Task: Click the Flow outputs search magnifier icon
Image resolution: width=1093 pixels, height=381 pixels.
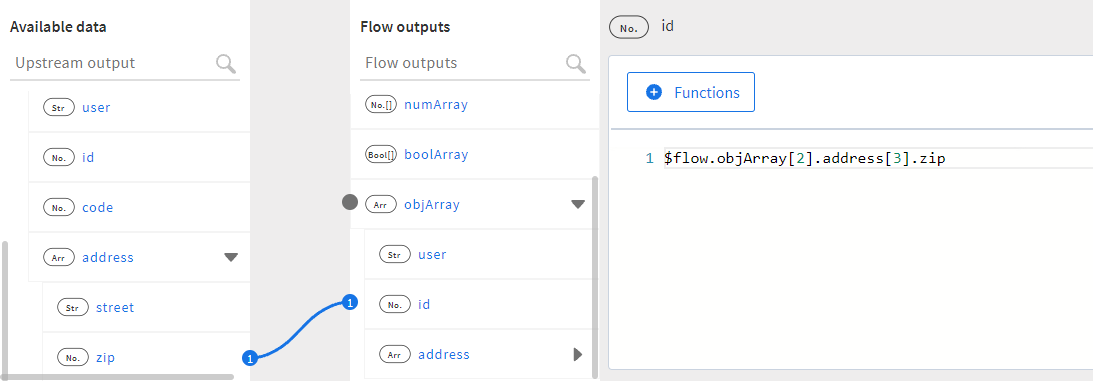Action: (576, 63)
